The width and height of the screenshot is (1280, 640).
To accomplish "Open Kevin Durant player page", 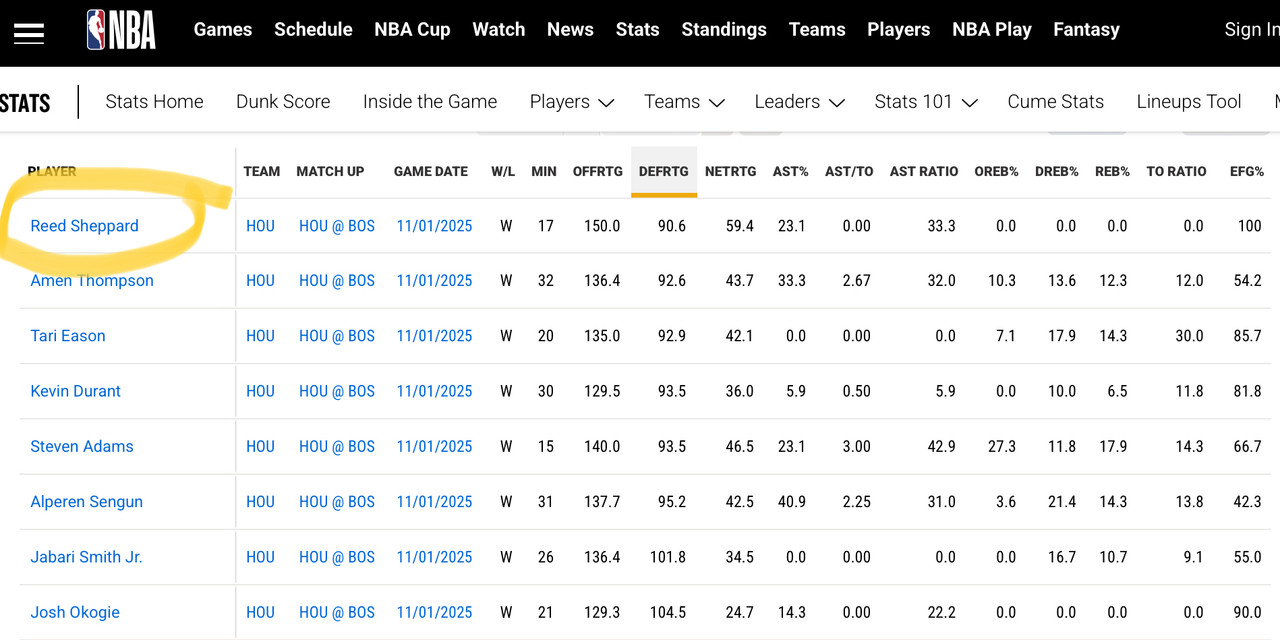I will click(76, 391).
